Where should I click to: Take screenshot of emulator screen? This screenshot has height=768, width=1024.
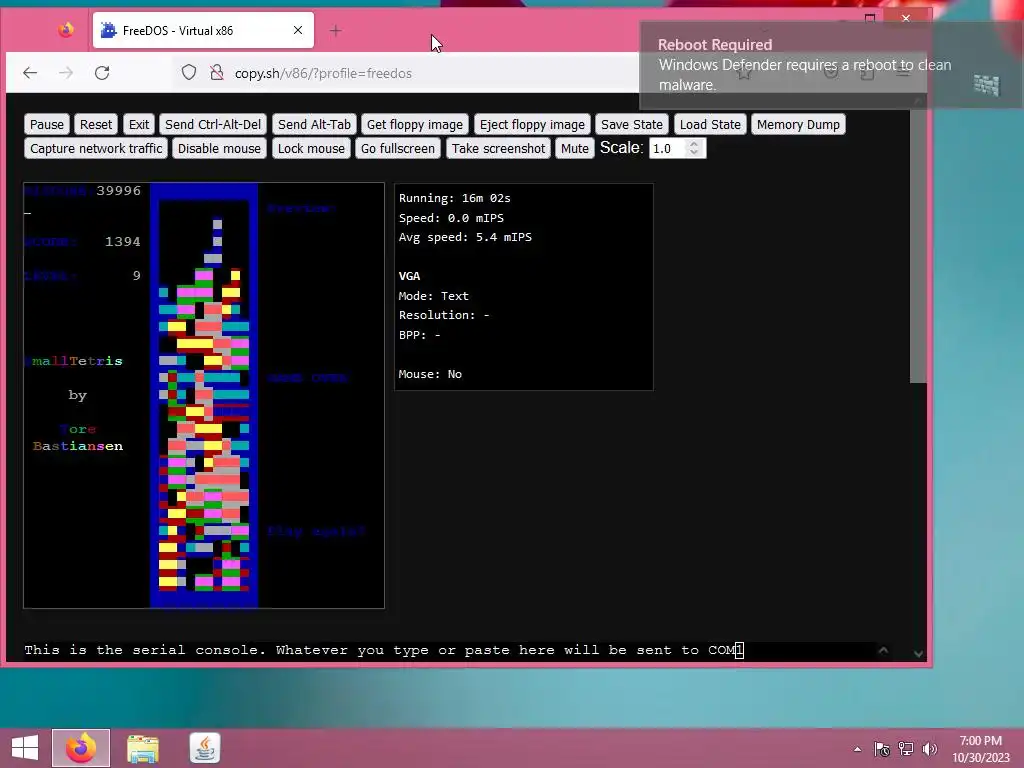pos(498,148)
